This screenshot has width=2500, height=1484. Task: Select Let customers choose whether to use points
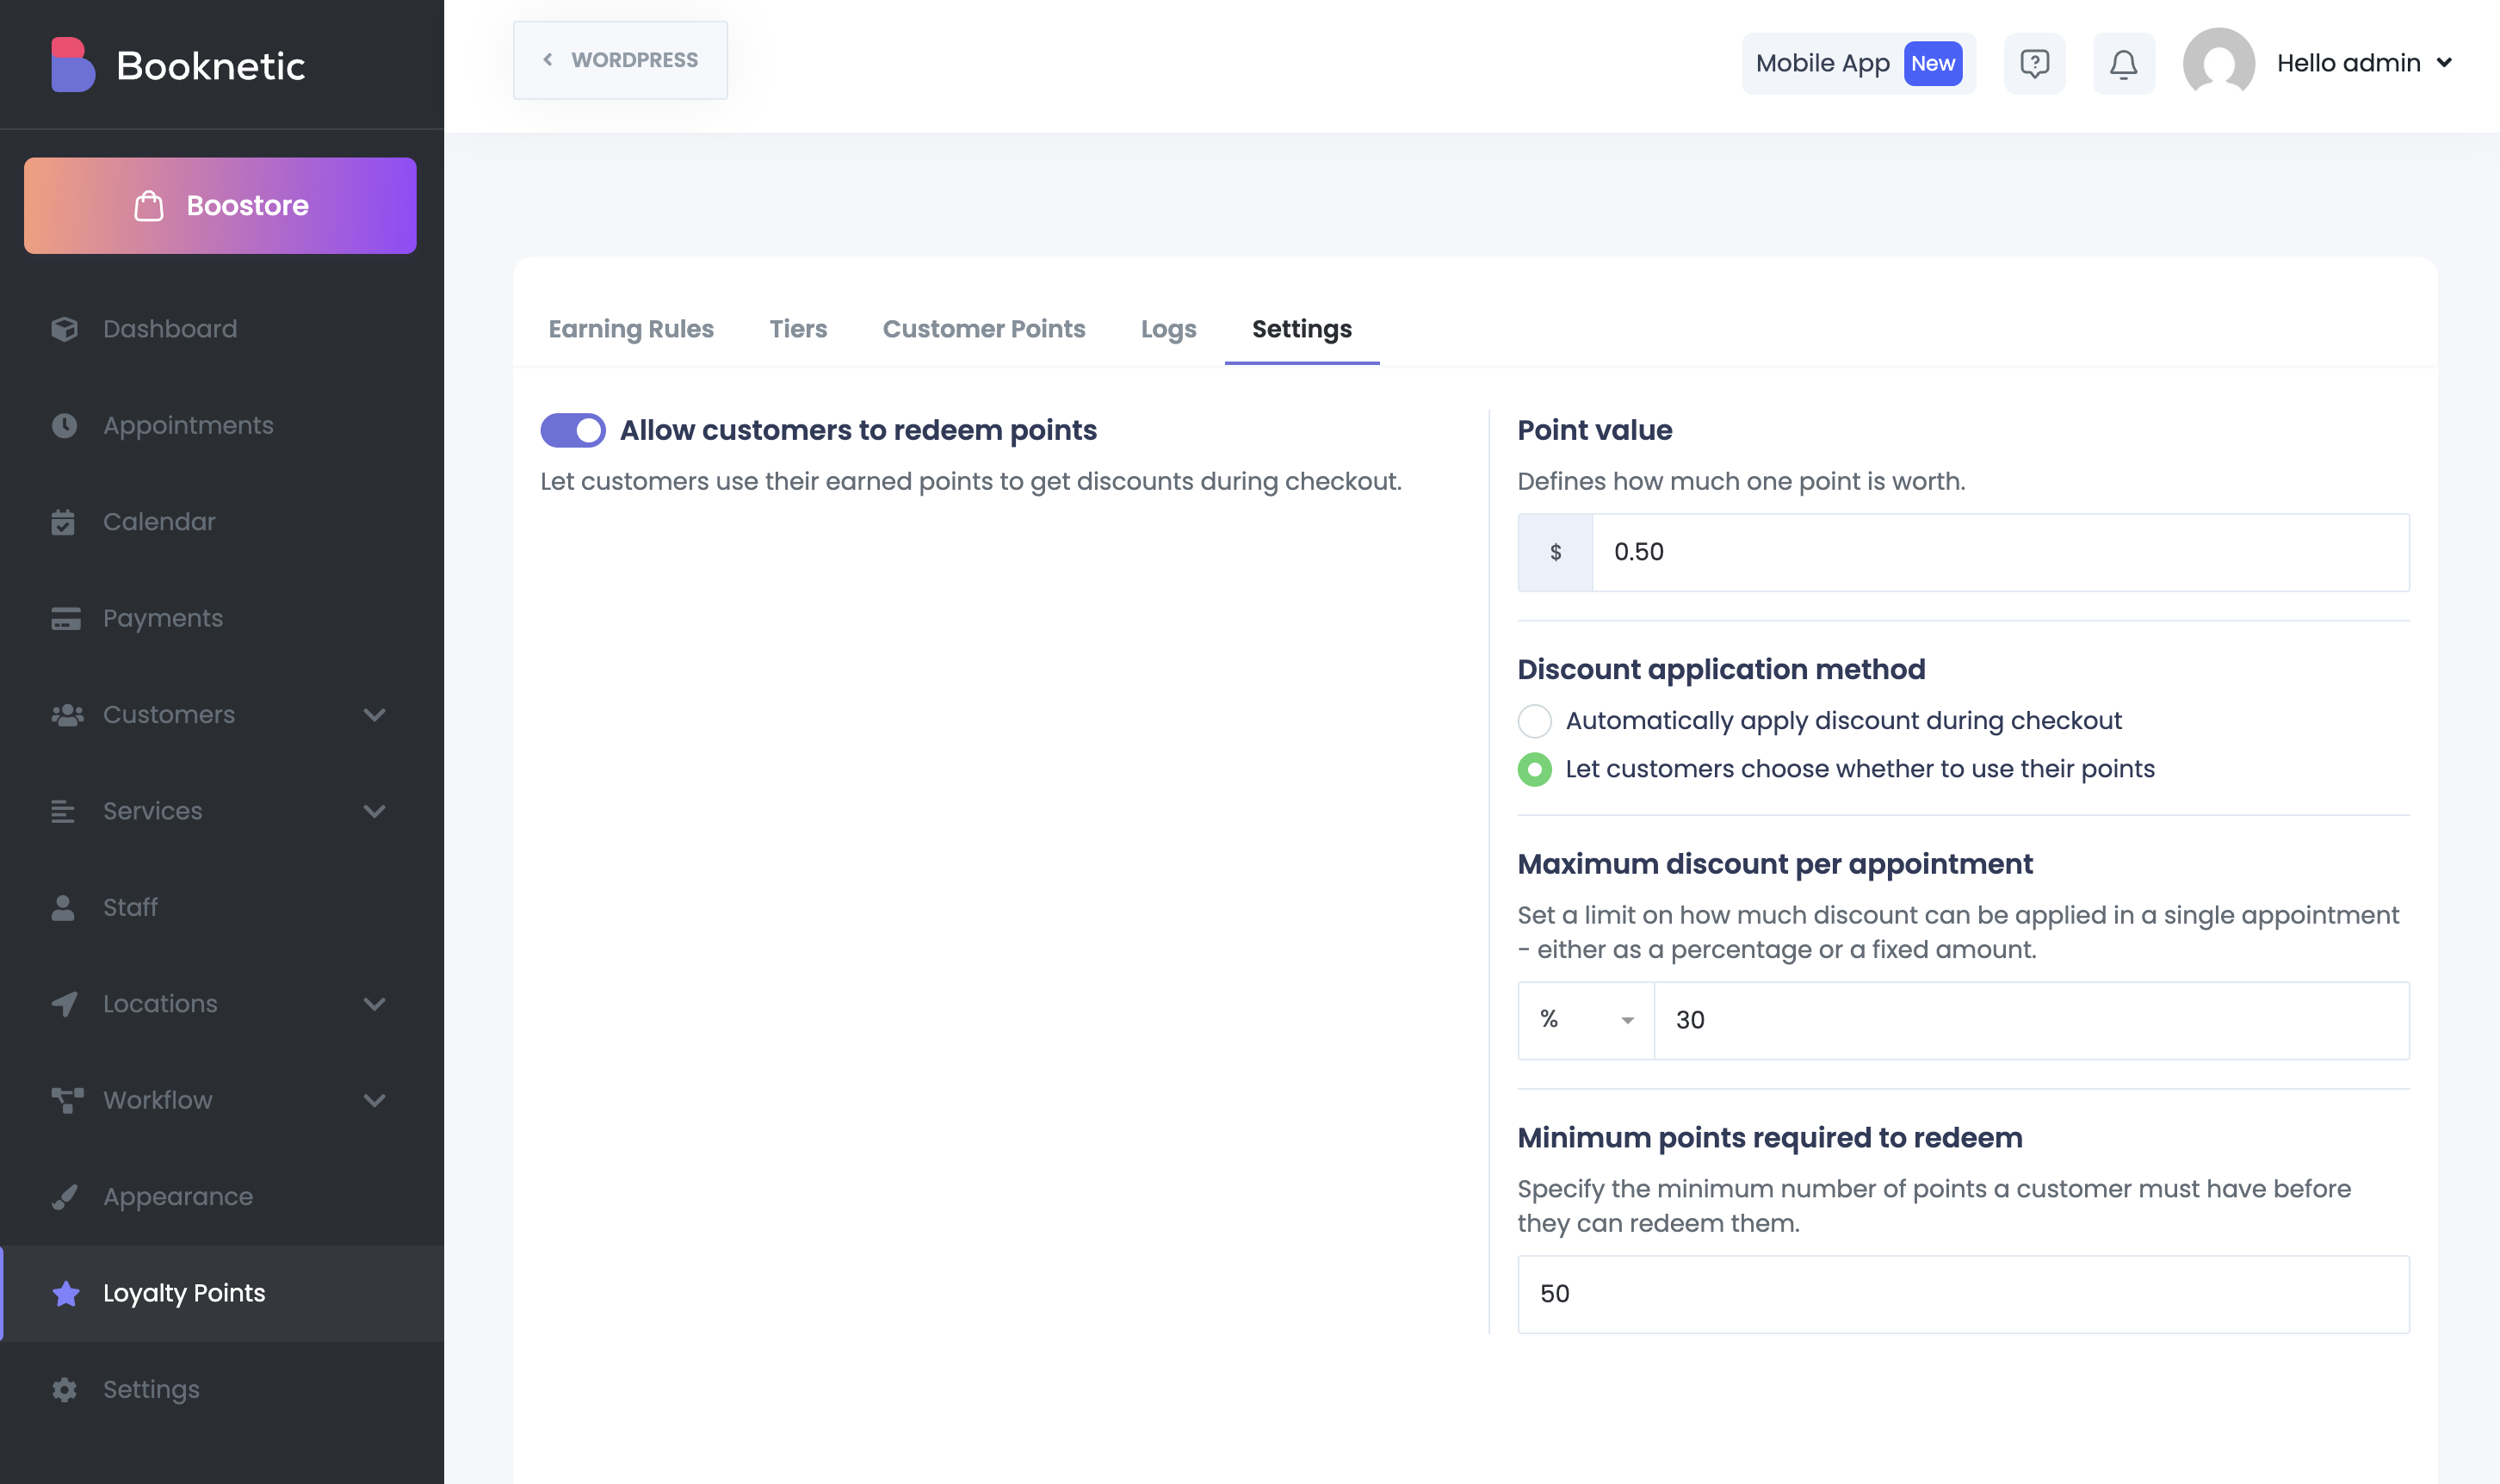(x=1534, y=769)
